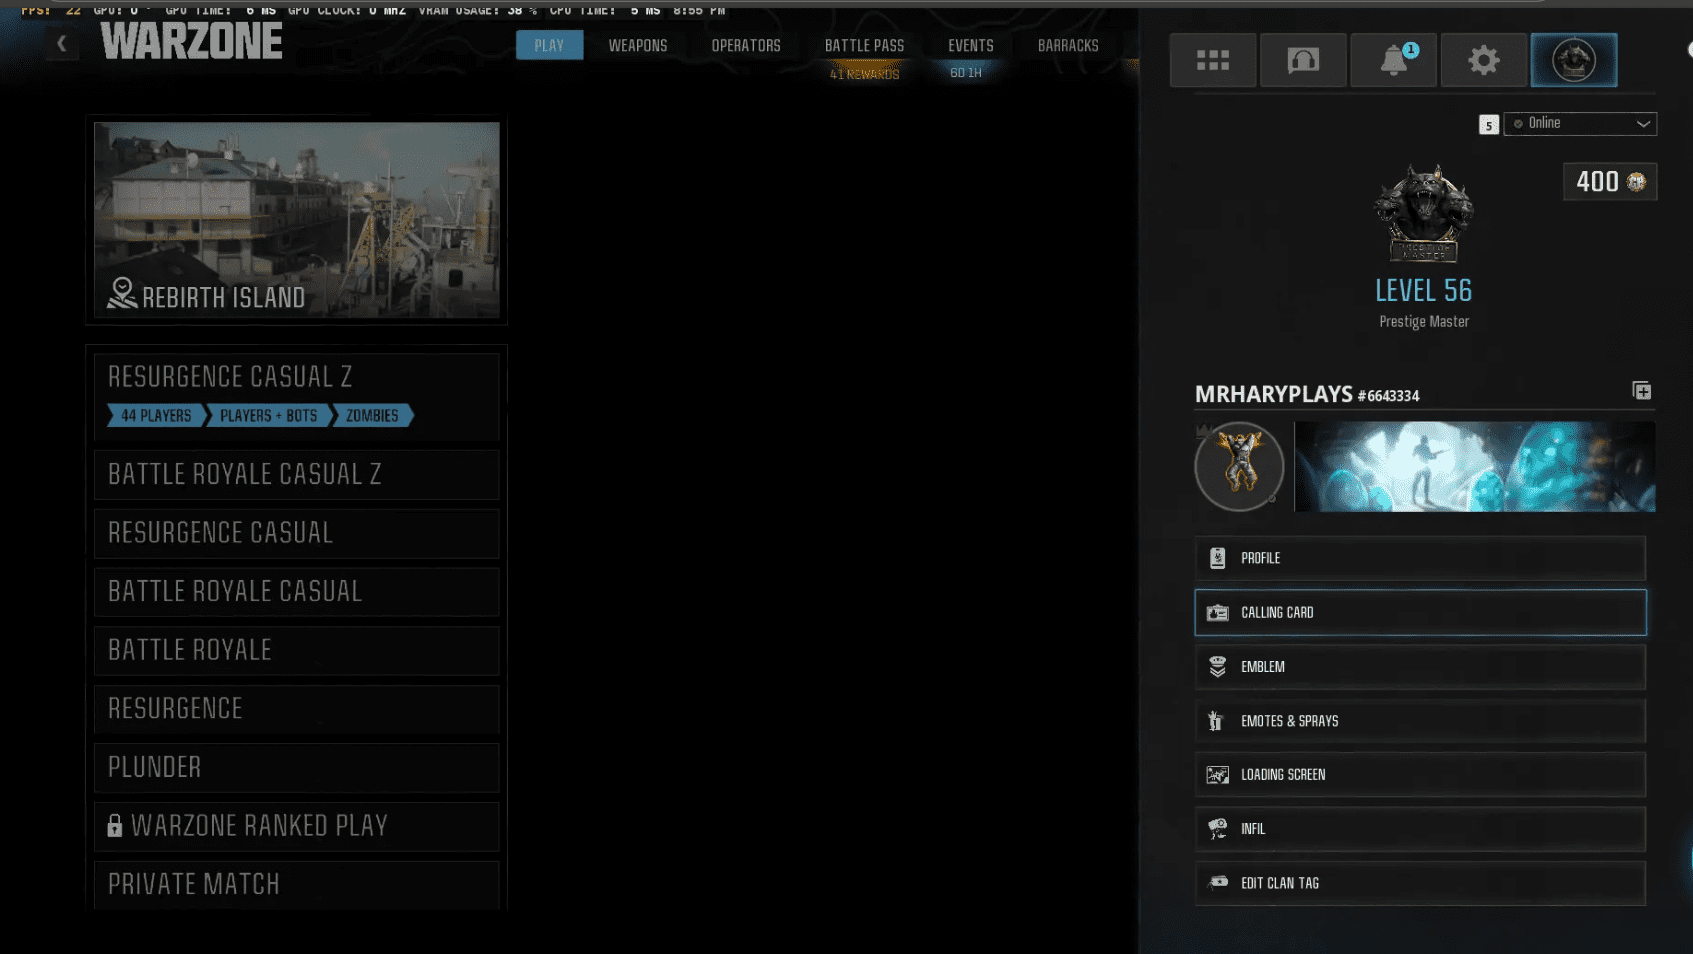Click the player profile avatar icon
The image size is (1693, 954).
(1573, 60)
